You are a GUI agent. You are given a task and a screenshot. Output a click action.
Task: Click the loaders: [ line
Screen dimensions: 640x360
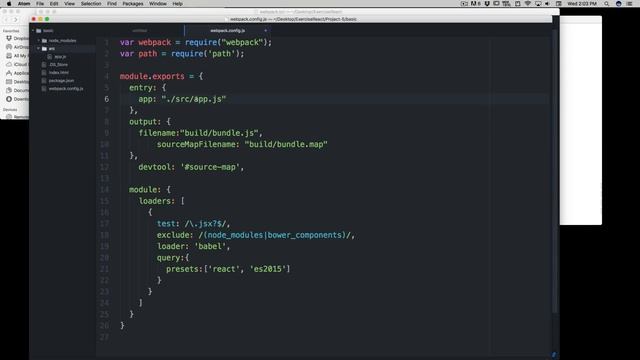(x=162, y=201)
